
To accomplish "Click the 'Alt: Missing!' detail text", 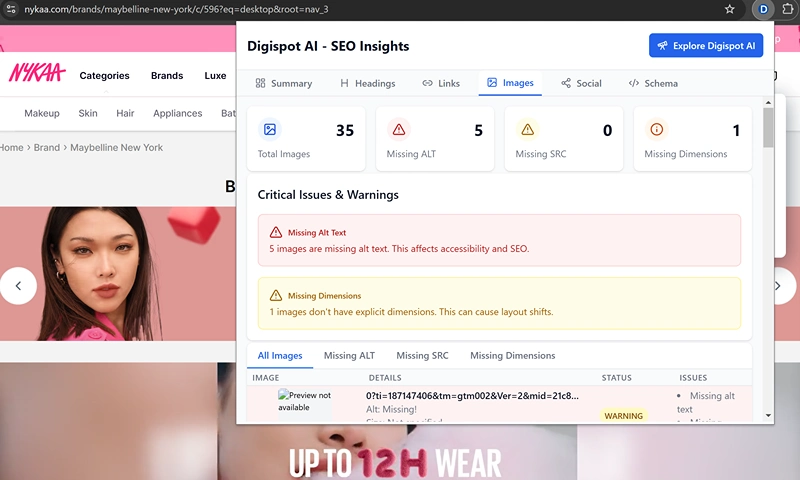I will pos(391,410).
